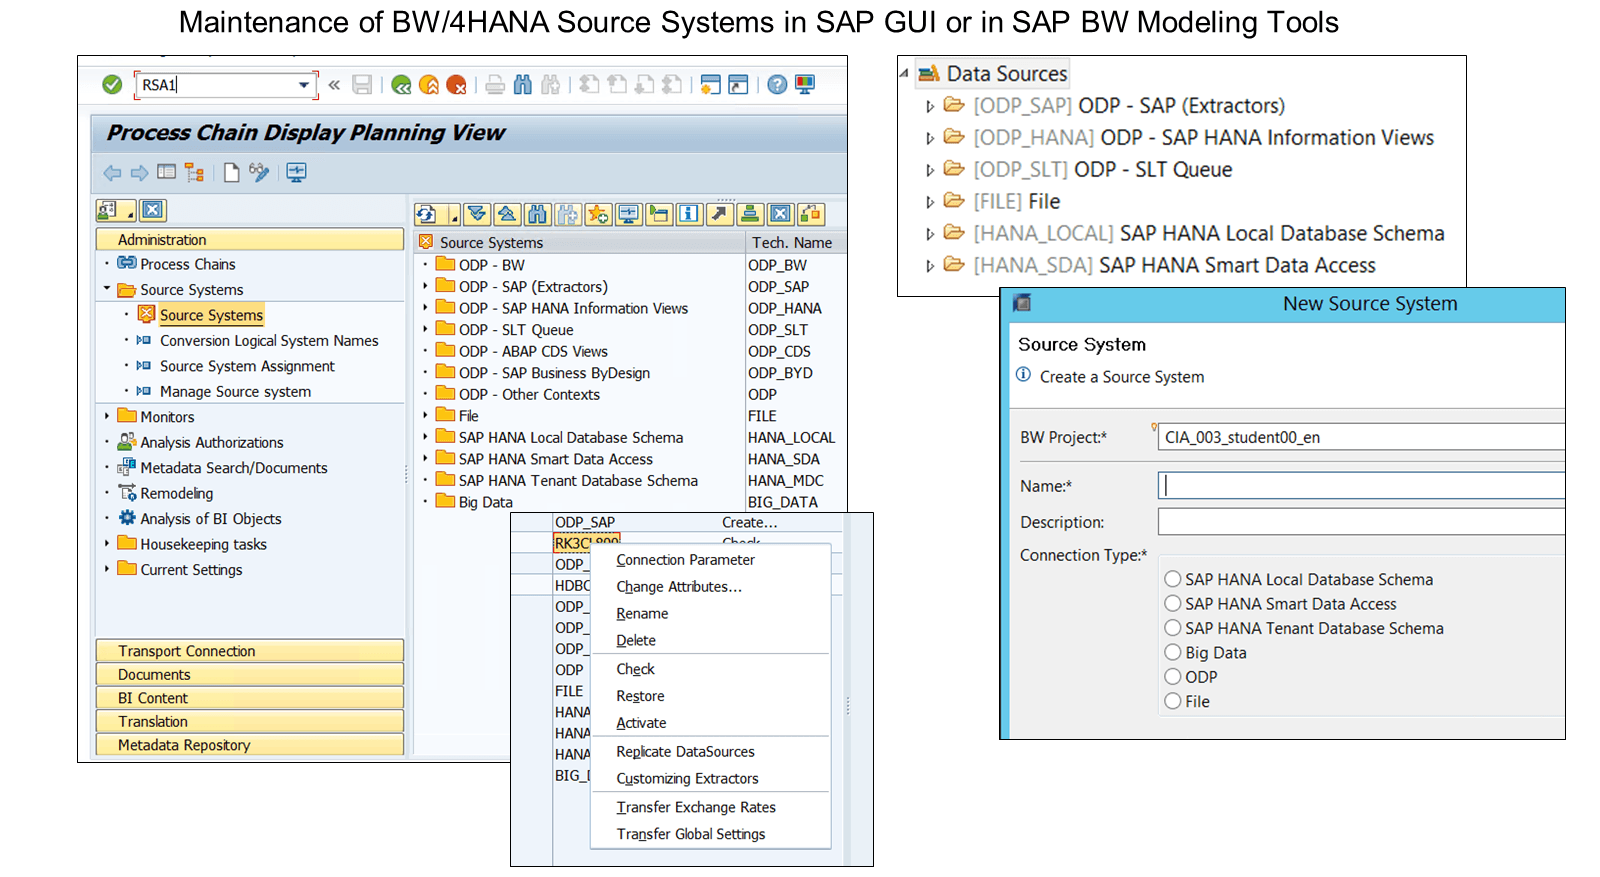Collapse the Source Systems folder in Administration

(107, 289)
